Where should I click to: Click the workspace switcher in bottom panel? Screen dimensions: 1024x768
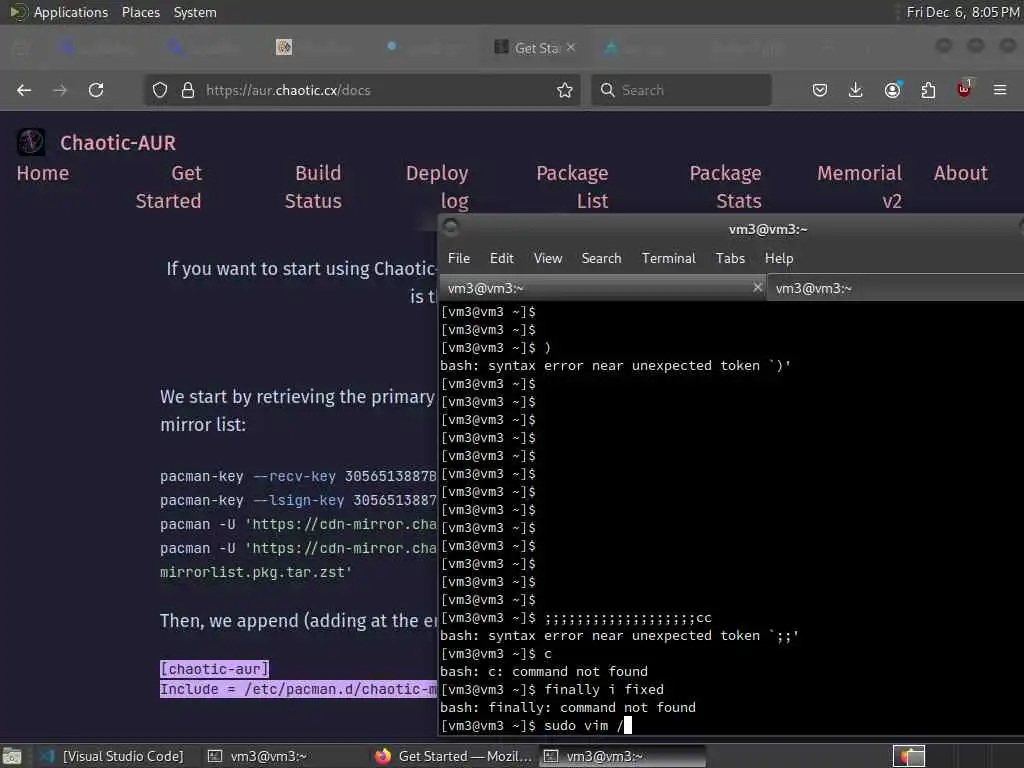(x=908, y=756)
